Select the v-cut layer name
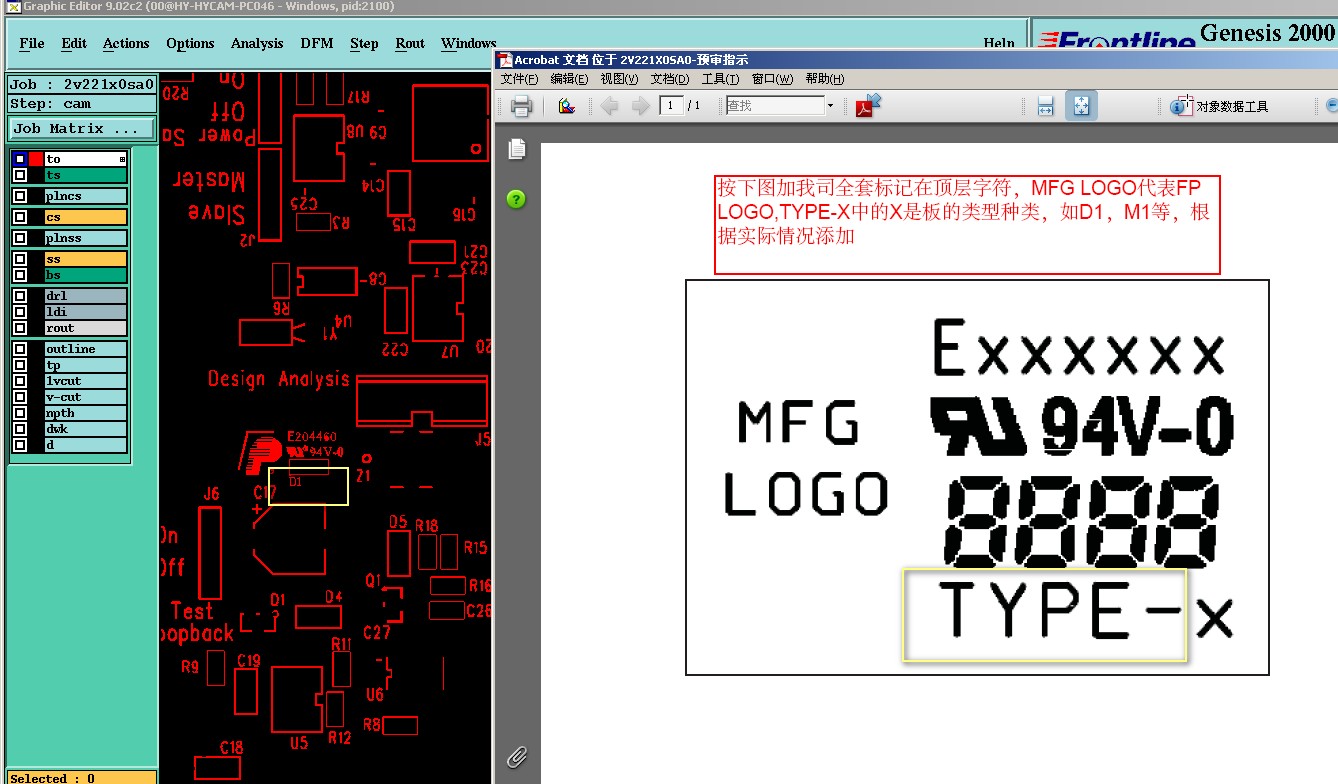Image resolution: width=1338 pixels, height=784 pixels. point(86,397)
